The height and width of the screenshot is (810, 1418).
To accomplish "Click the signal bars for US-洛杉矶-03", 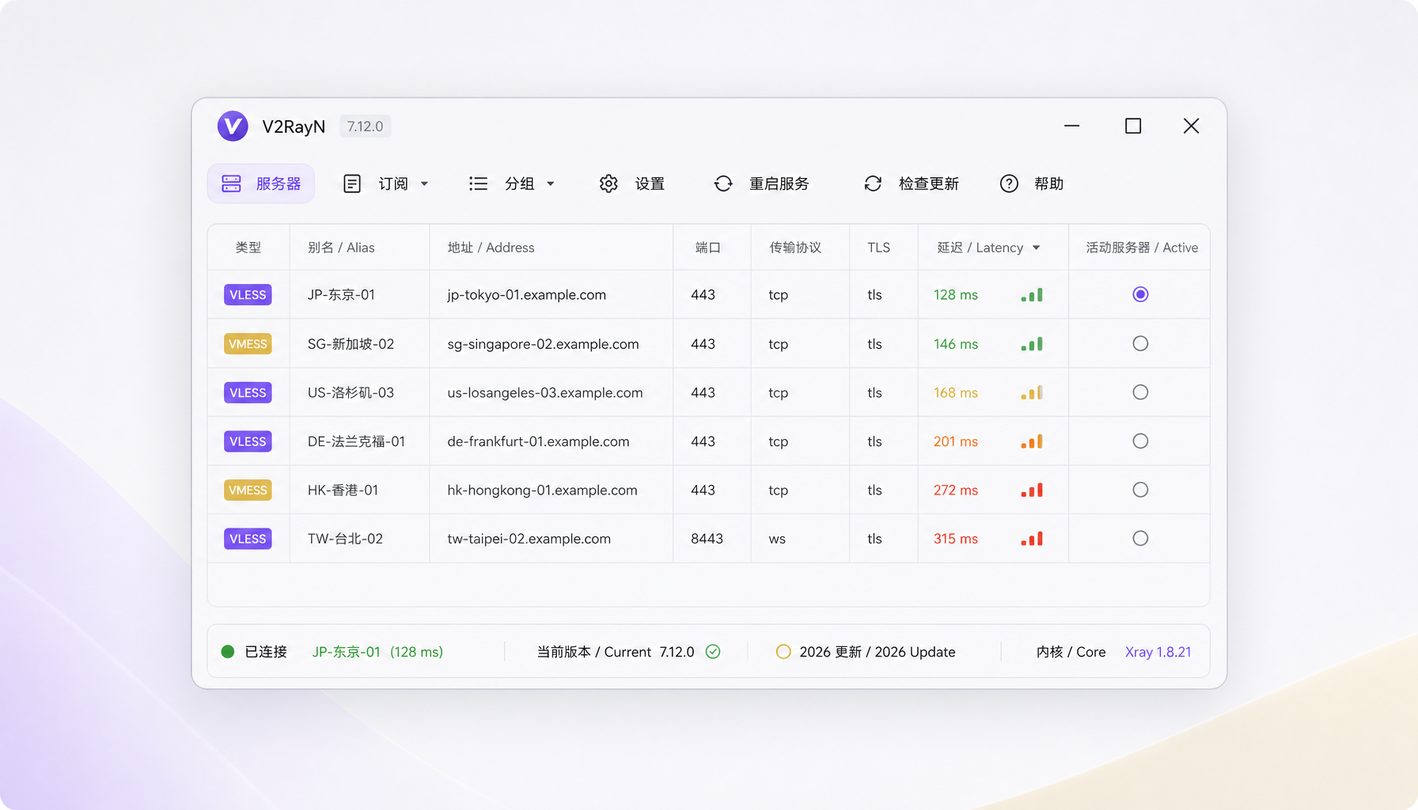I will tap(1032, 393).
